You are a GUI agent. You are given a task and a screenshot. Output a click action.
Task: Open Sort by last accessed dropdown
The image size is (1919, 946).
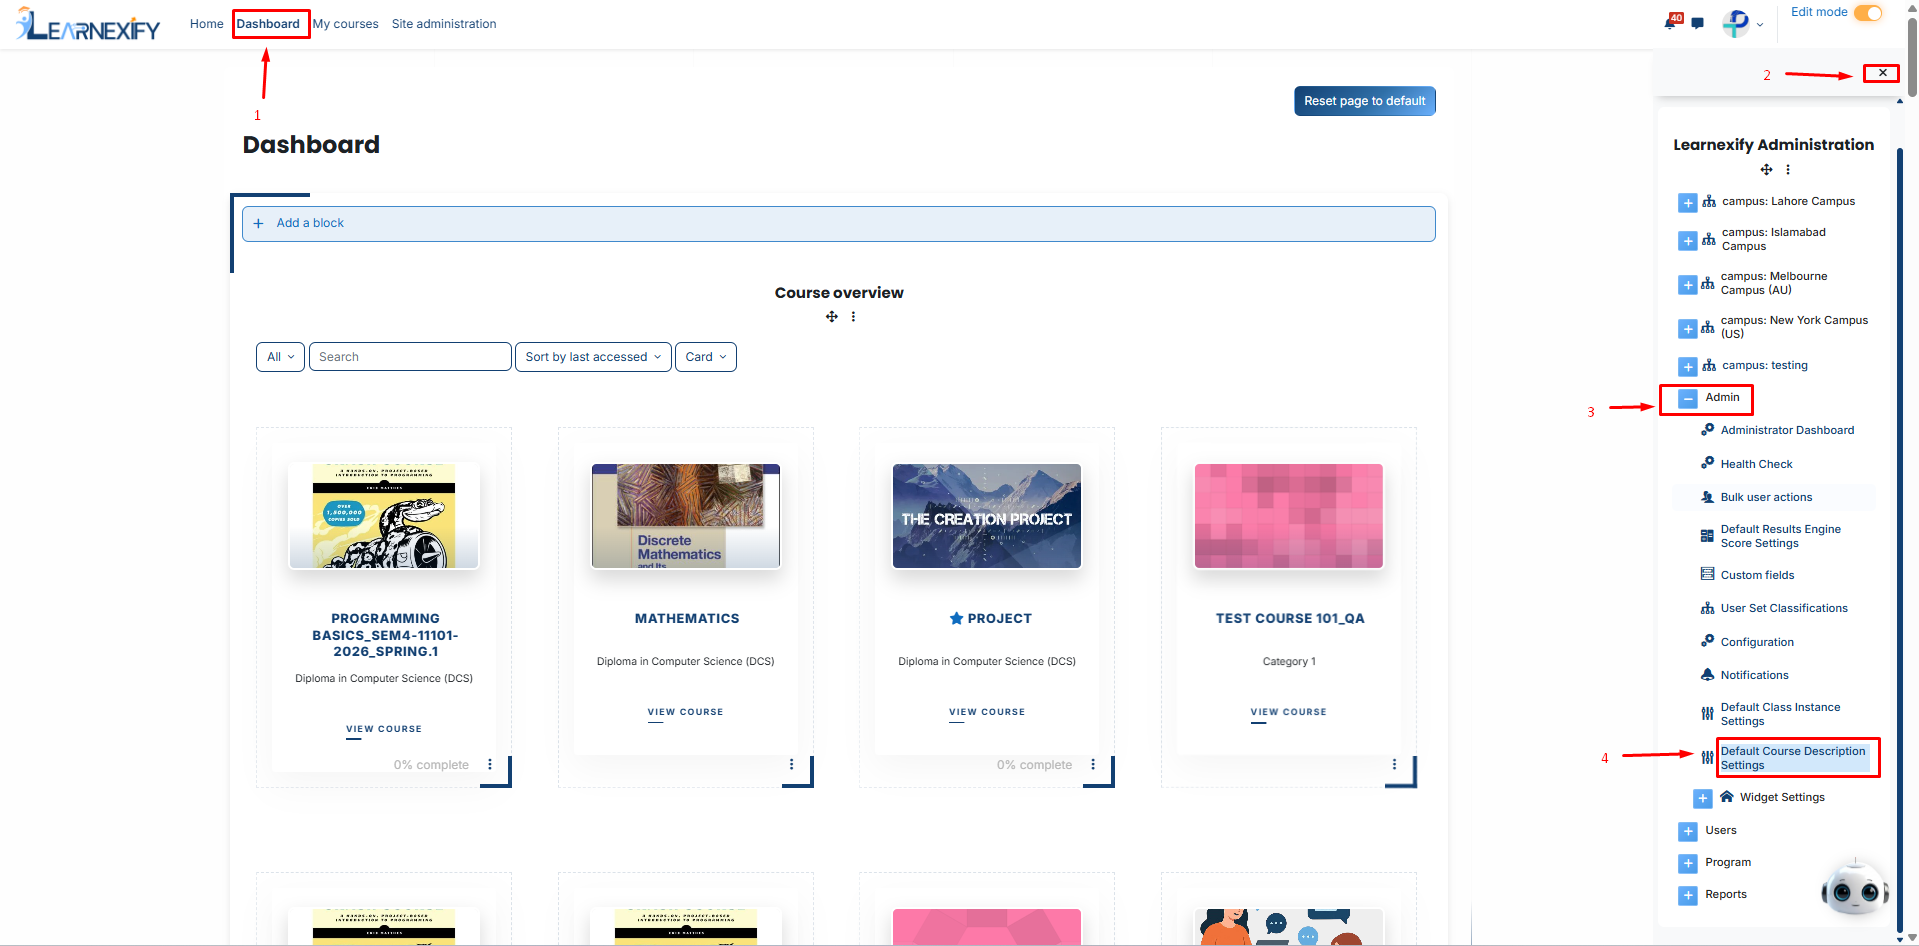point(593,357)
